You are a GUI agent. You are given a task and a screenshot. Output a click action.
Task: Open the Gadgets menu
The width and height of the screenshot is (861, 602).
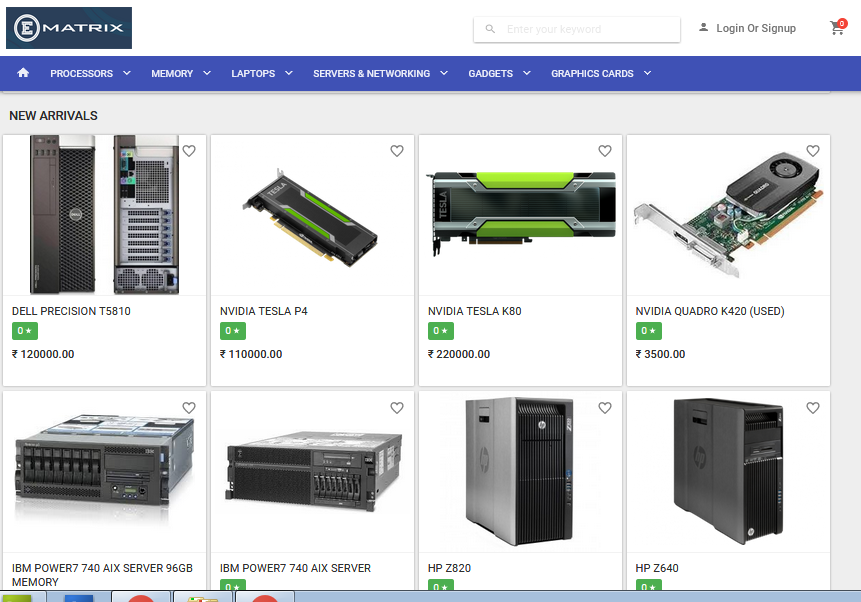point(490,74)
